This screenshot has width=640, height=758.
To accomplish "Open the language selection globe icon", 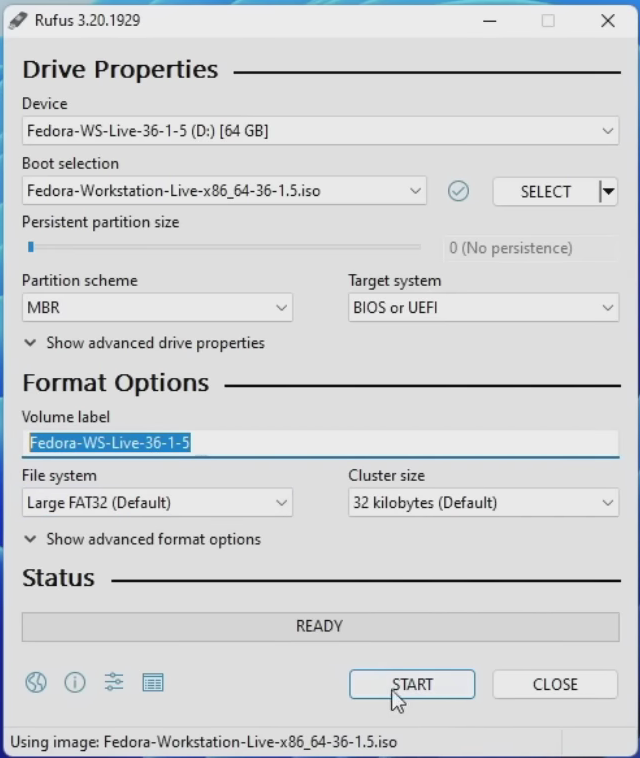I will point(36,683).
